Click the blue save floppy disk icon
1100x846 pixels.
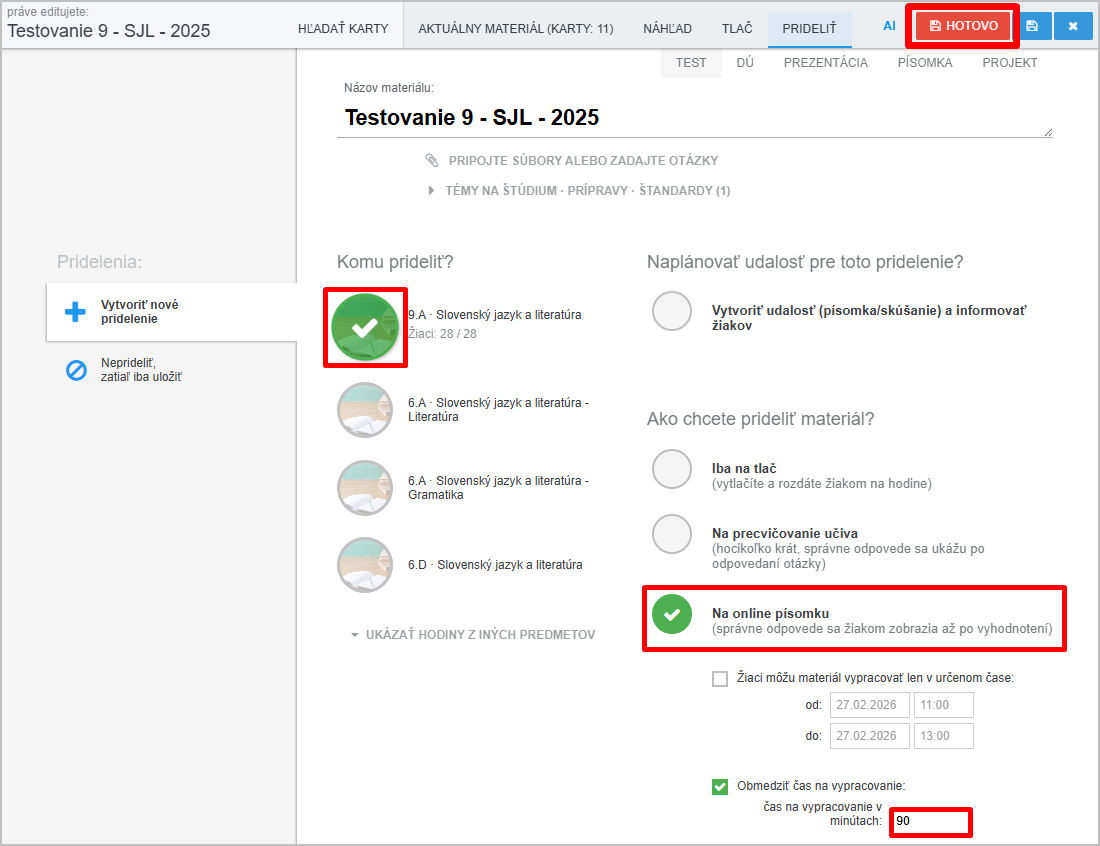(1031, 26)
